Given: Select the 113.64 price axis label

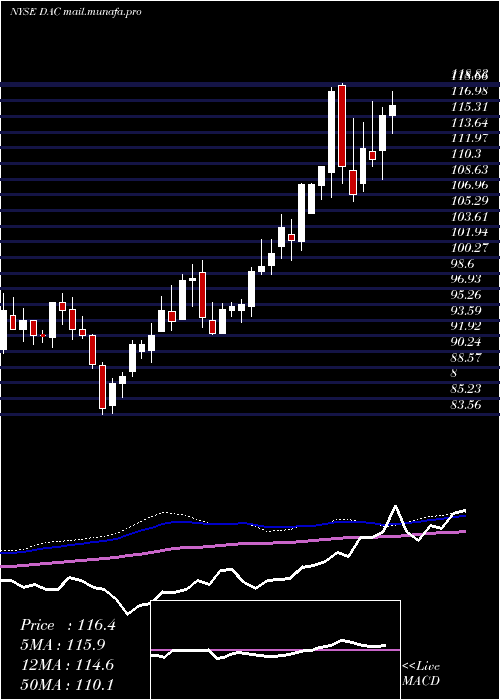Looking at the screenshot, I should pyautogui.click(x=469, y=123).
